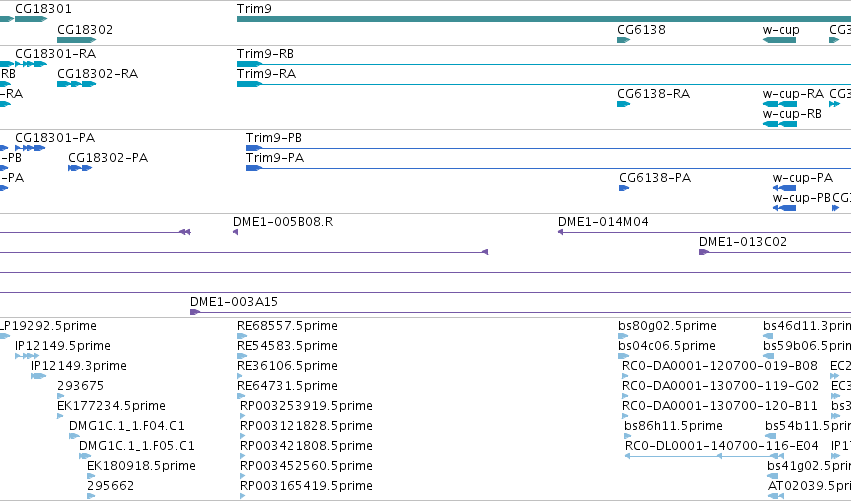Click the CG18302 gene glyph
Screen dimensions: 851x501
pos(77,40)
